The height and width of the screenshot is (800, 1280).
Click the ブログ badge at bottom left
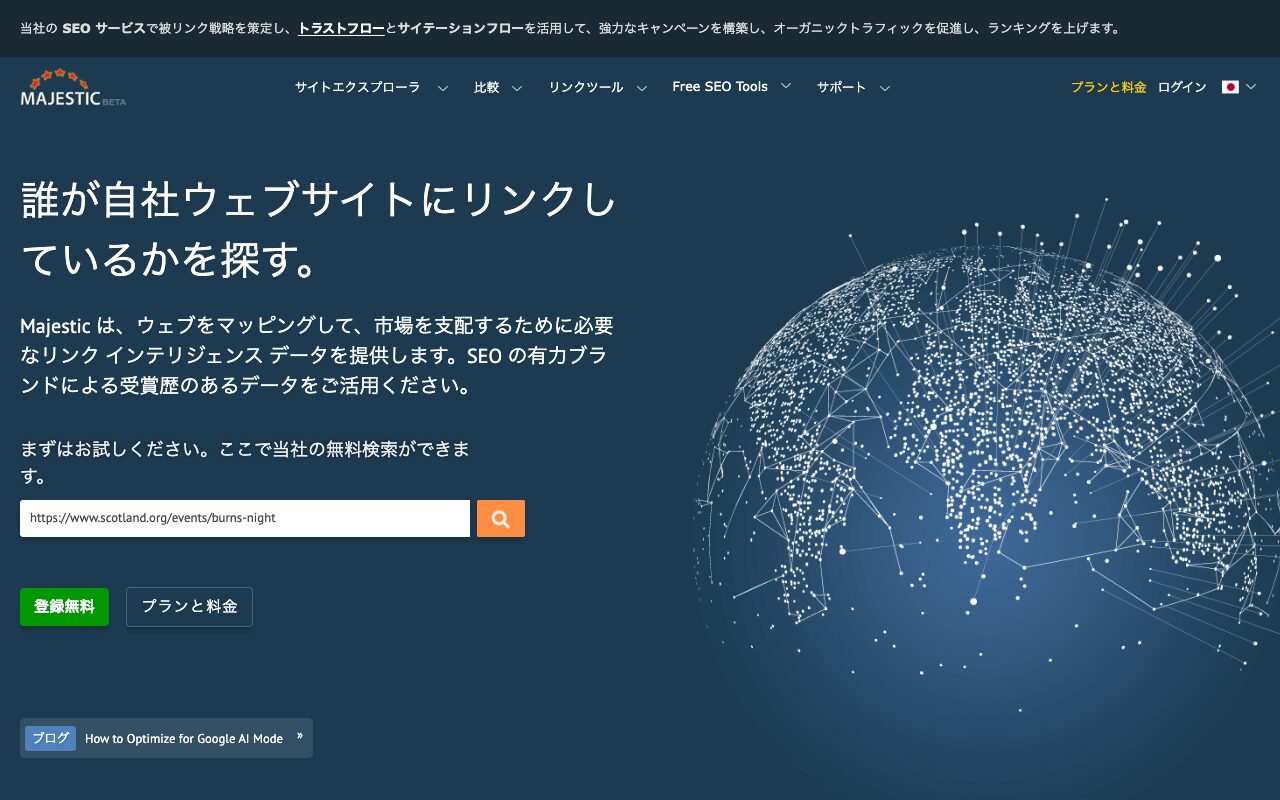click(50, 738)
